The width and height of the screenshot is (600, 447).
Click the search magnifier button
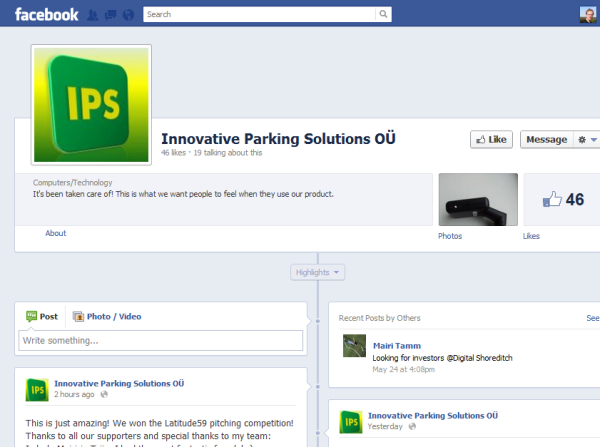coord(383,14)
